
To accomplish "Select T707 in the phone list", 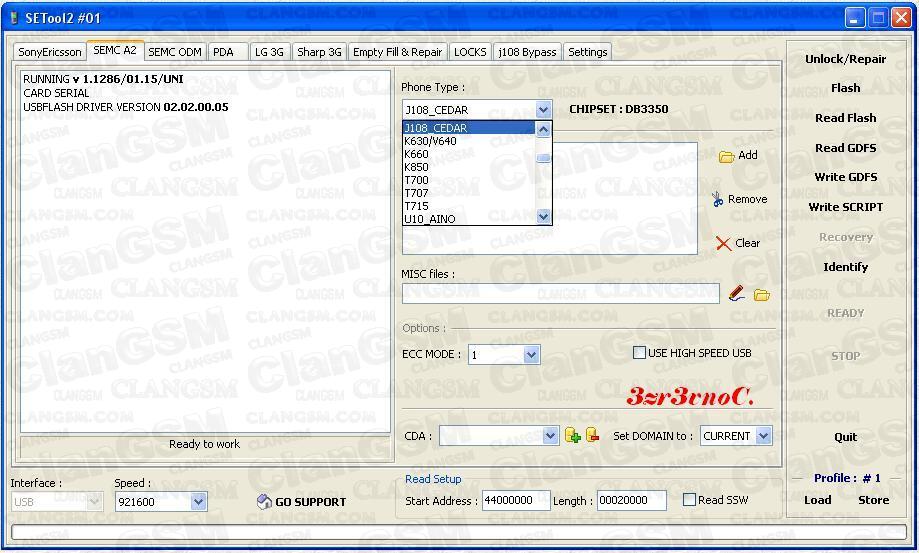I will click(469, 193).
